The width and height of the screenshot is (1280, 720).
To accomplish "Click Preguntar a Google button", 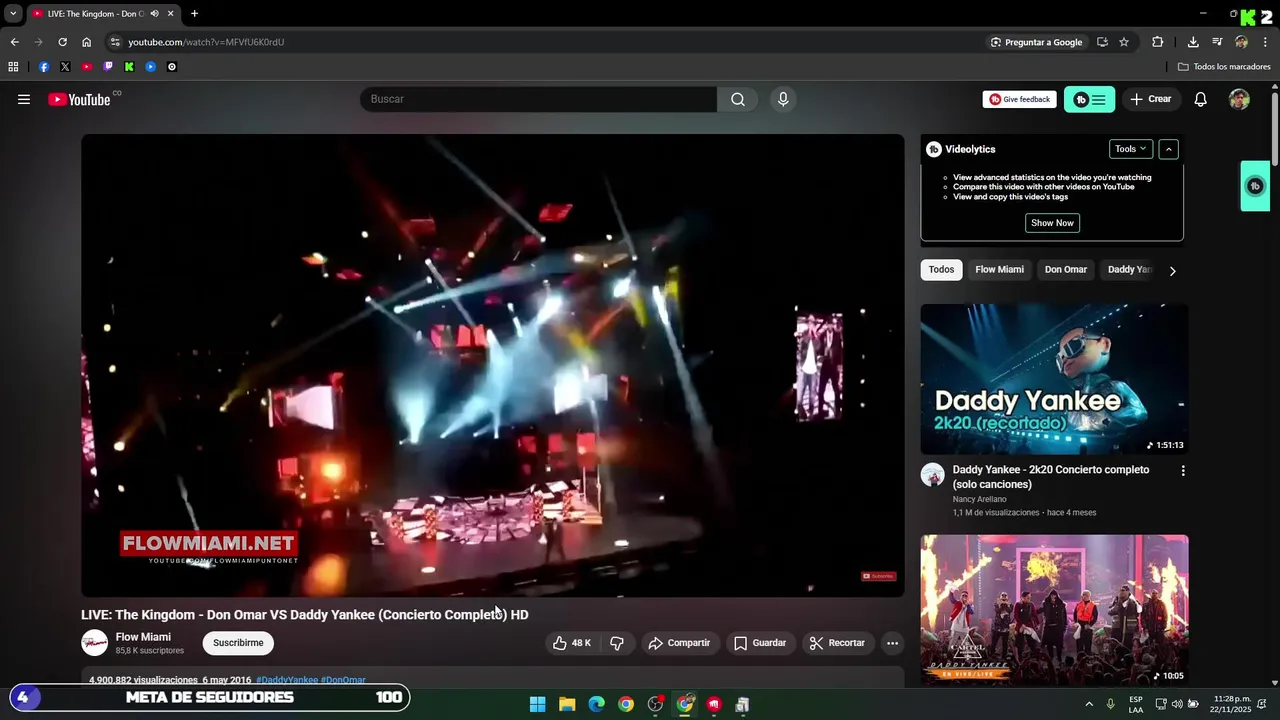I will tap(1036, 42).
